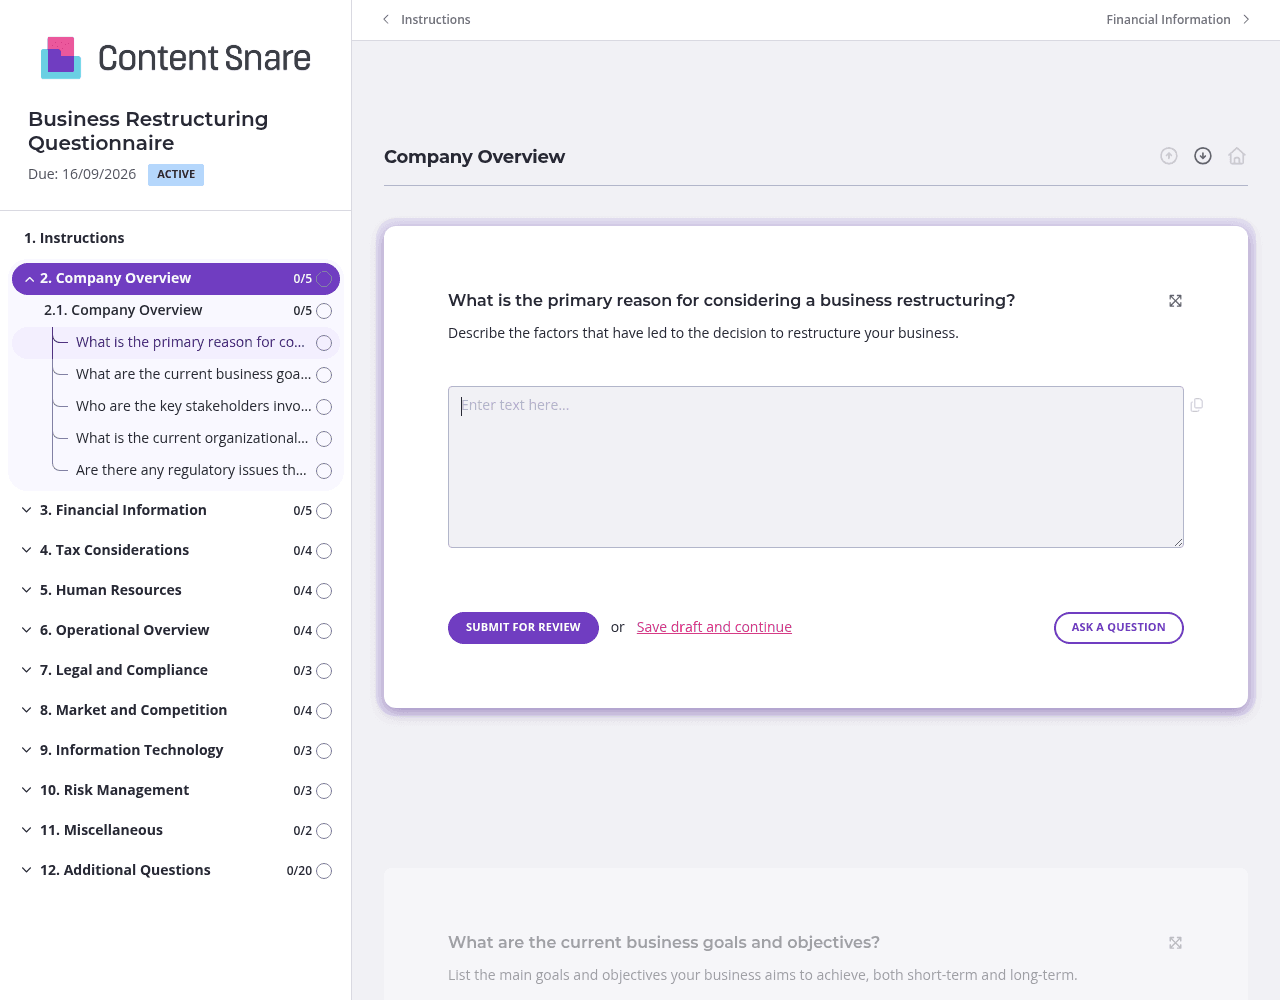Select 'Are there any regulatory issues th...' item

point(191,470)
